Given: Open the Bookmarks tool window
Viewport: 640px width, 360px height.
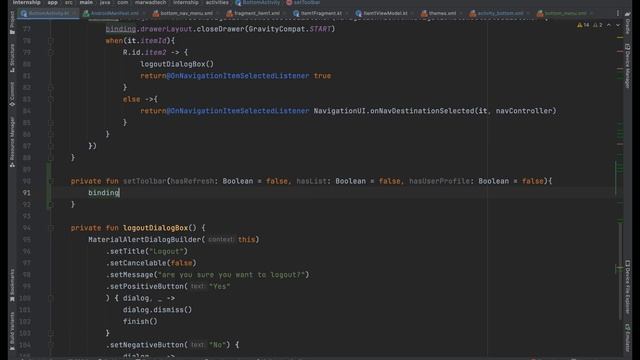Looking at the screenshot, I should [12, 284].
